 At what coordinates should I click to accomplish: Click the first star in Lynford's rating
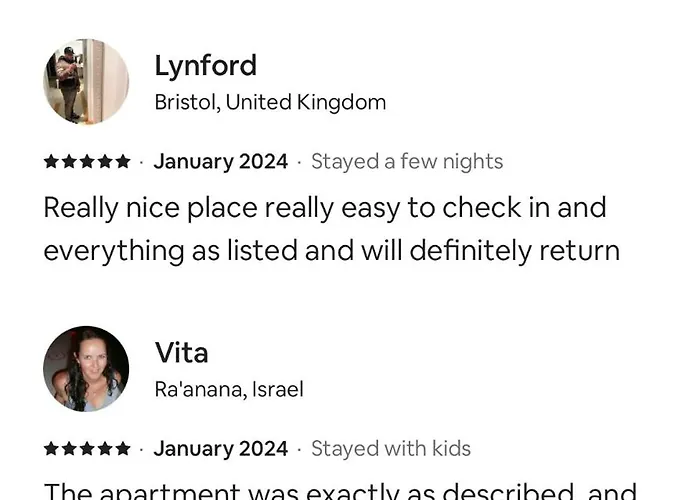pyautogui.click(x=51, y=162)
